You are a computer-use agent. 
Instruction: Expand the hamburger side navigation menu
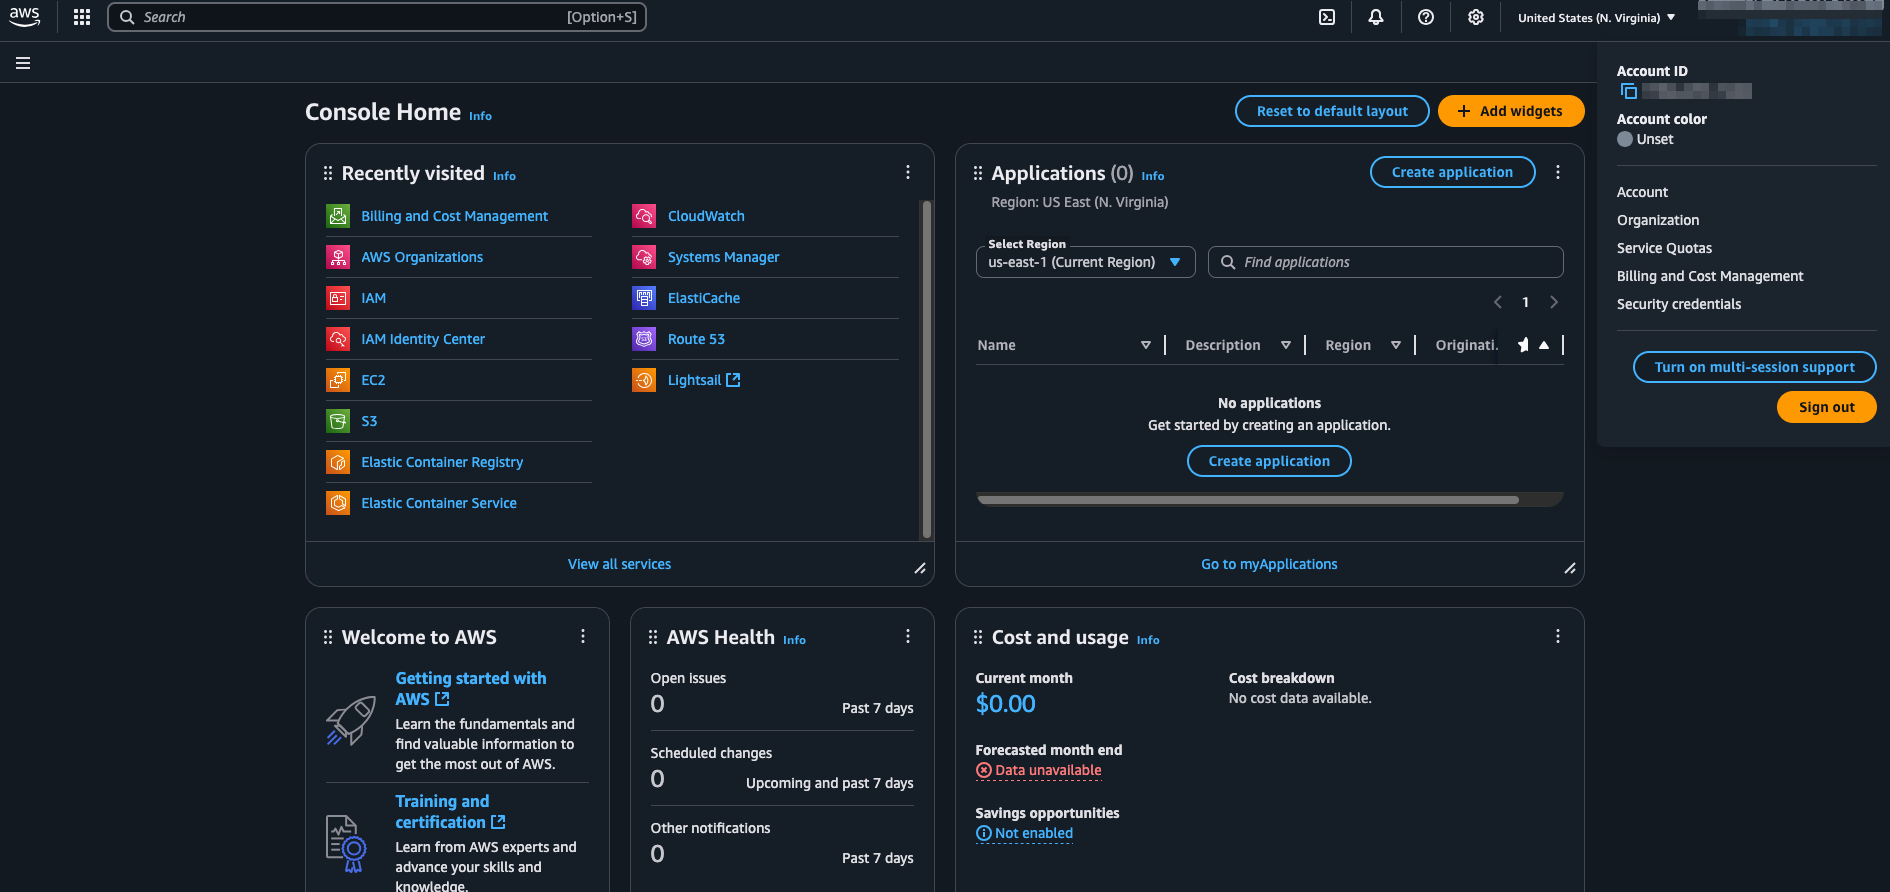pos(23,63)
